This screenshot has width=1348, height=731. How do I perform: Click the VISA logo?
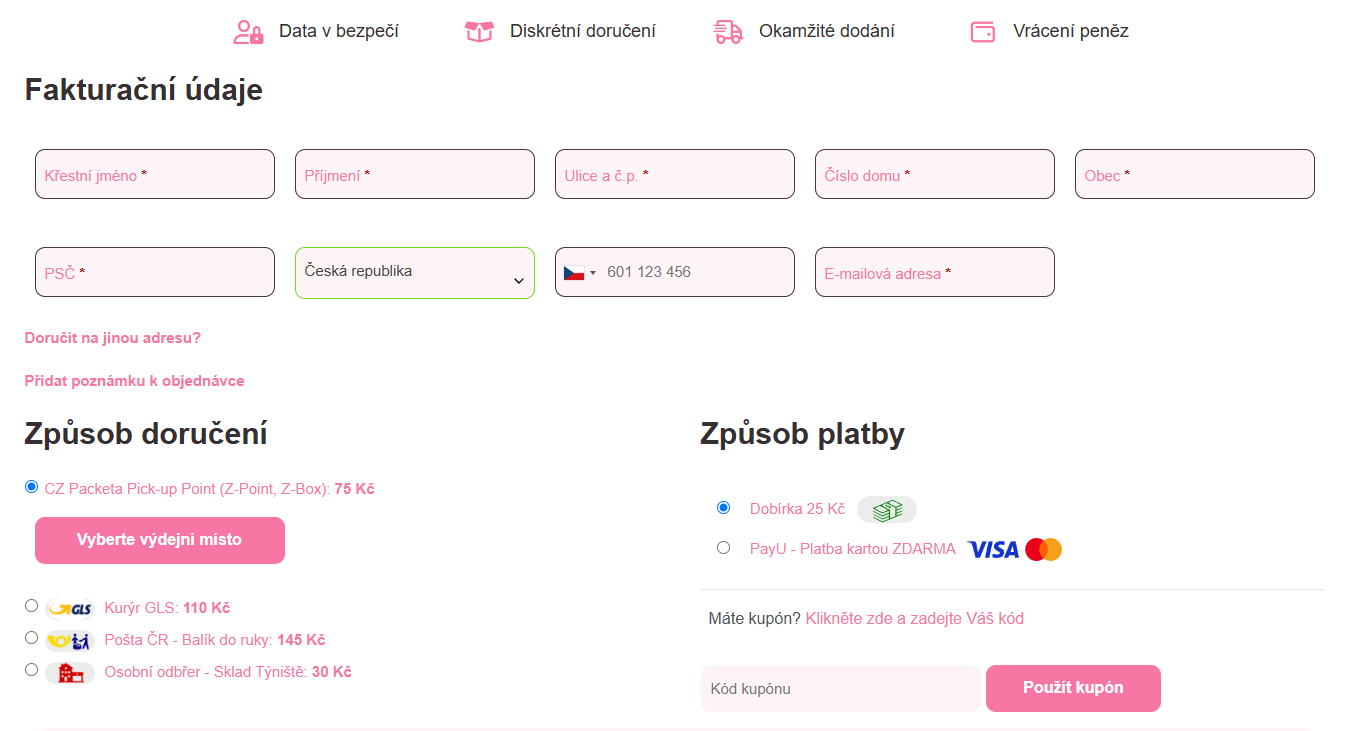991,548
